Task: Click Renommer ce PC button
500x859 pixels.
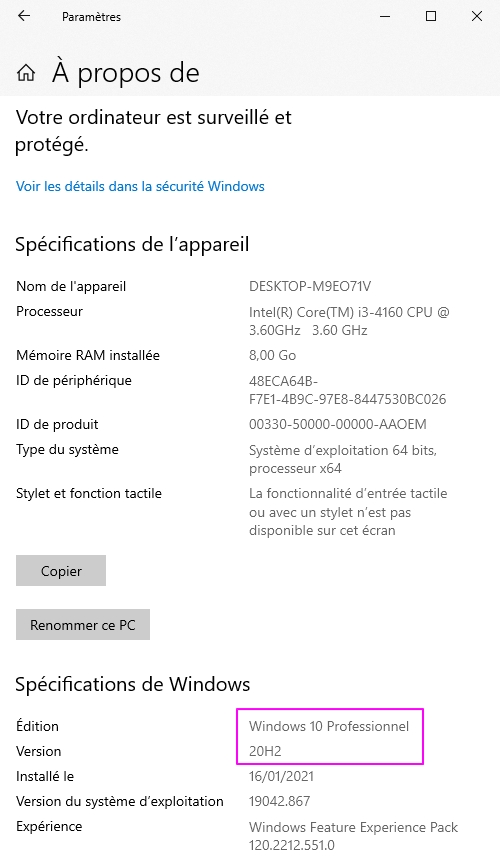Action: 83,625
